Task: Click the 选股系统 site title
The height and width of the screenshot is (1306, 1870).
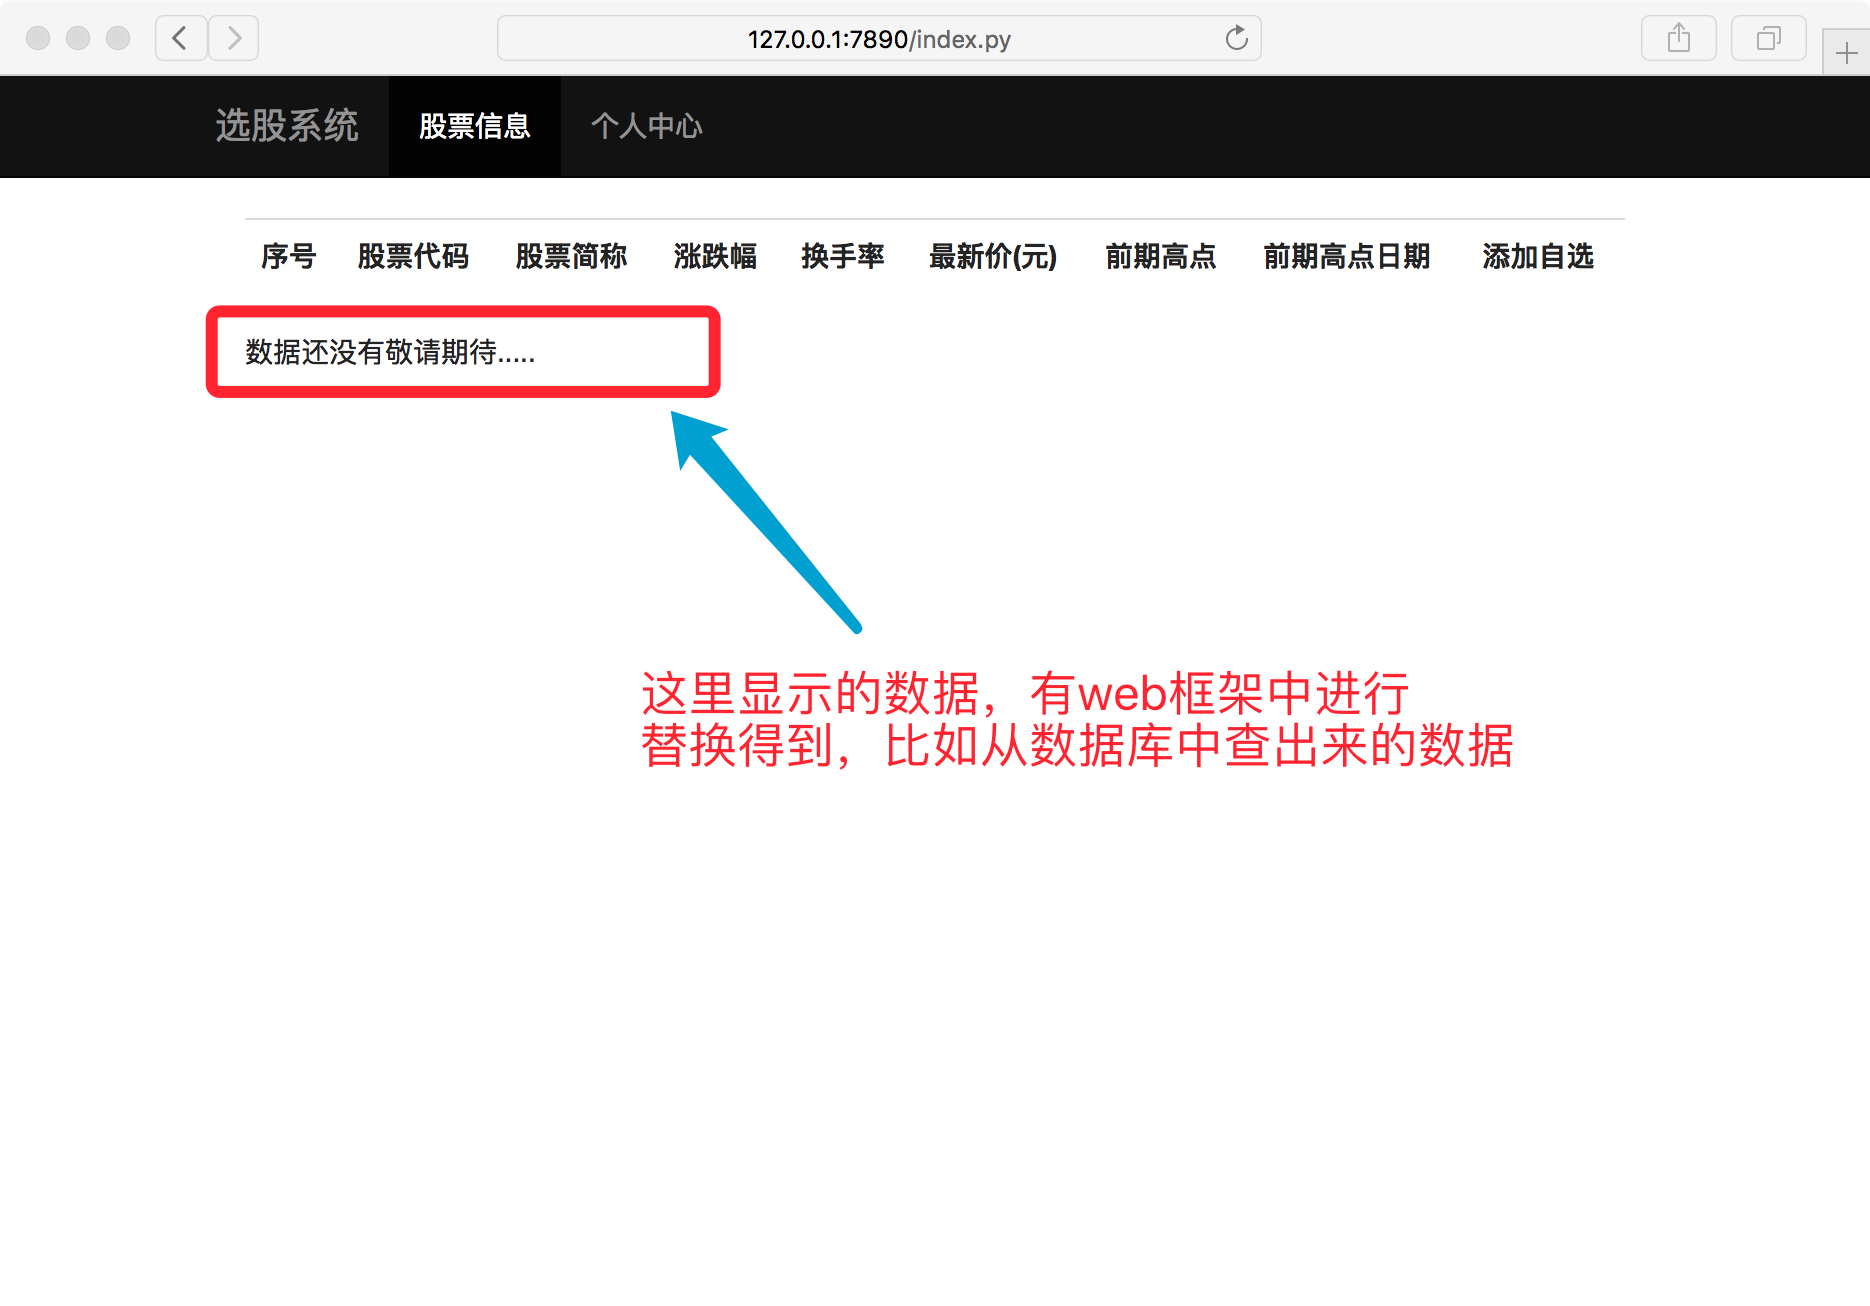Action: click(x=287, y=126)
